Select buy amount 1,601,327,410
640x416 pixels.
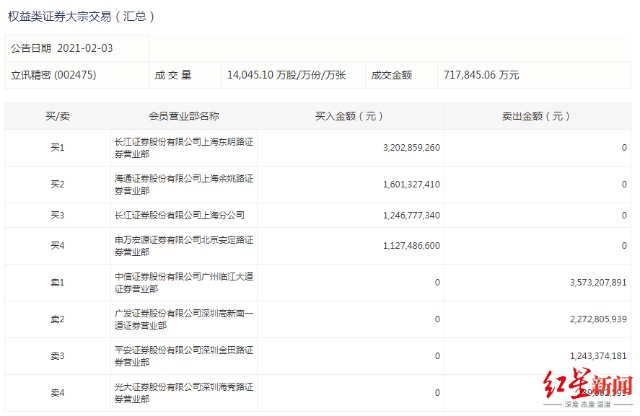tap(411, 185)
